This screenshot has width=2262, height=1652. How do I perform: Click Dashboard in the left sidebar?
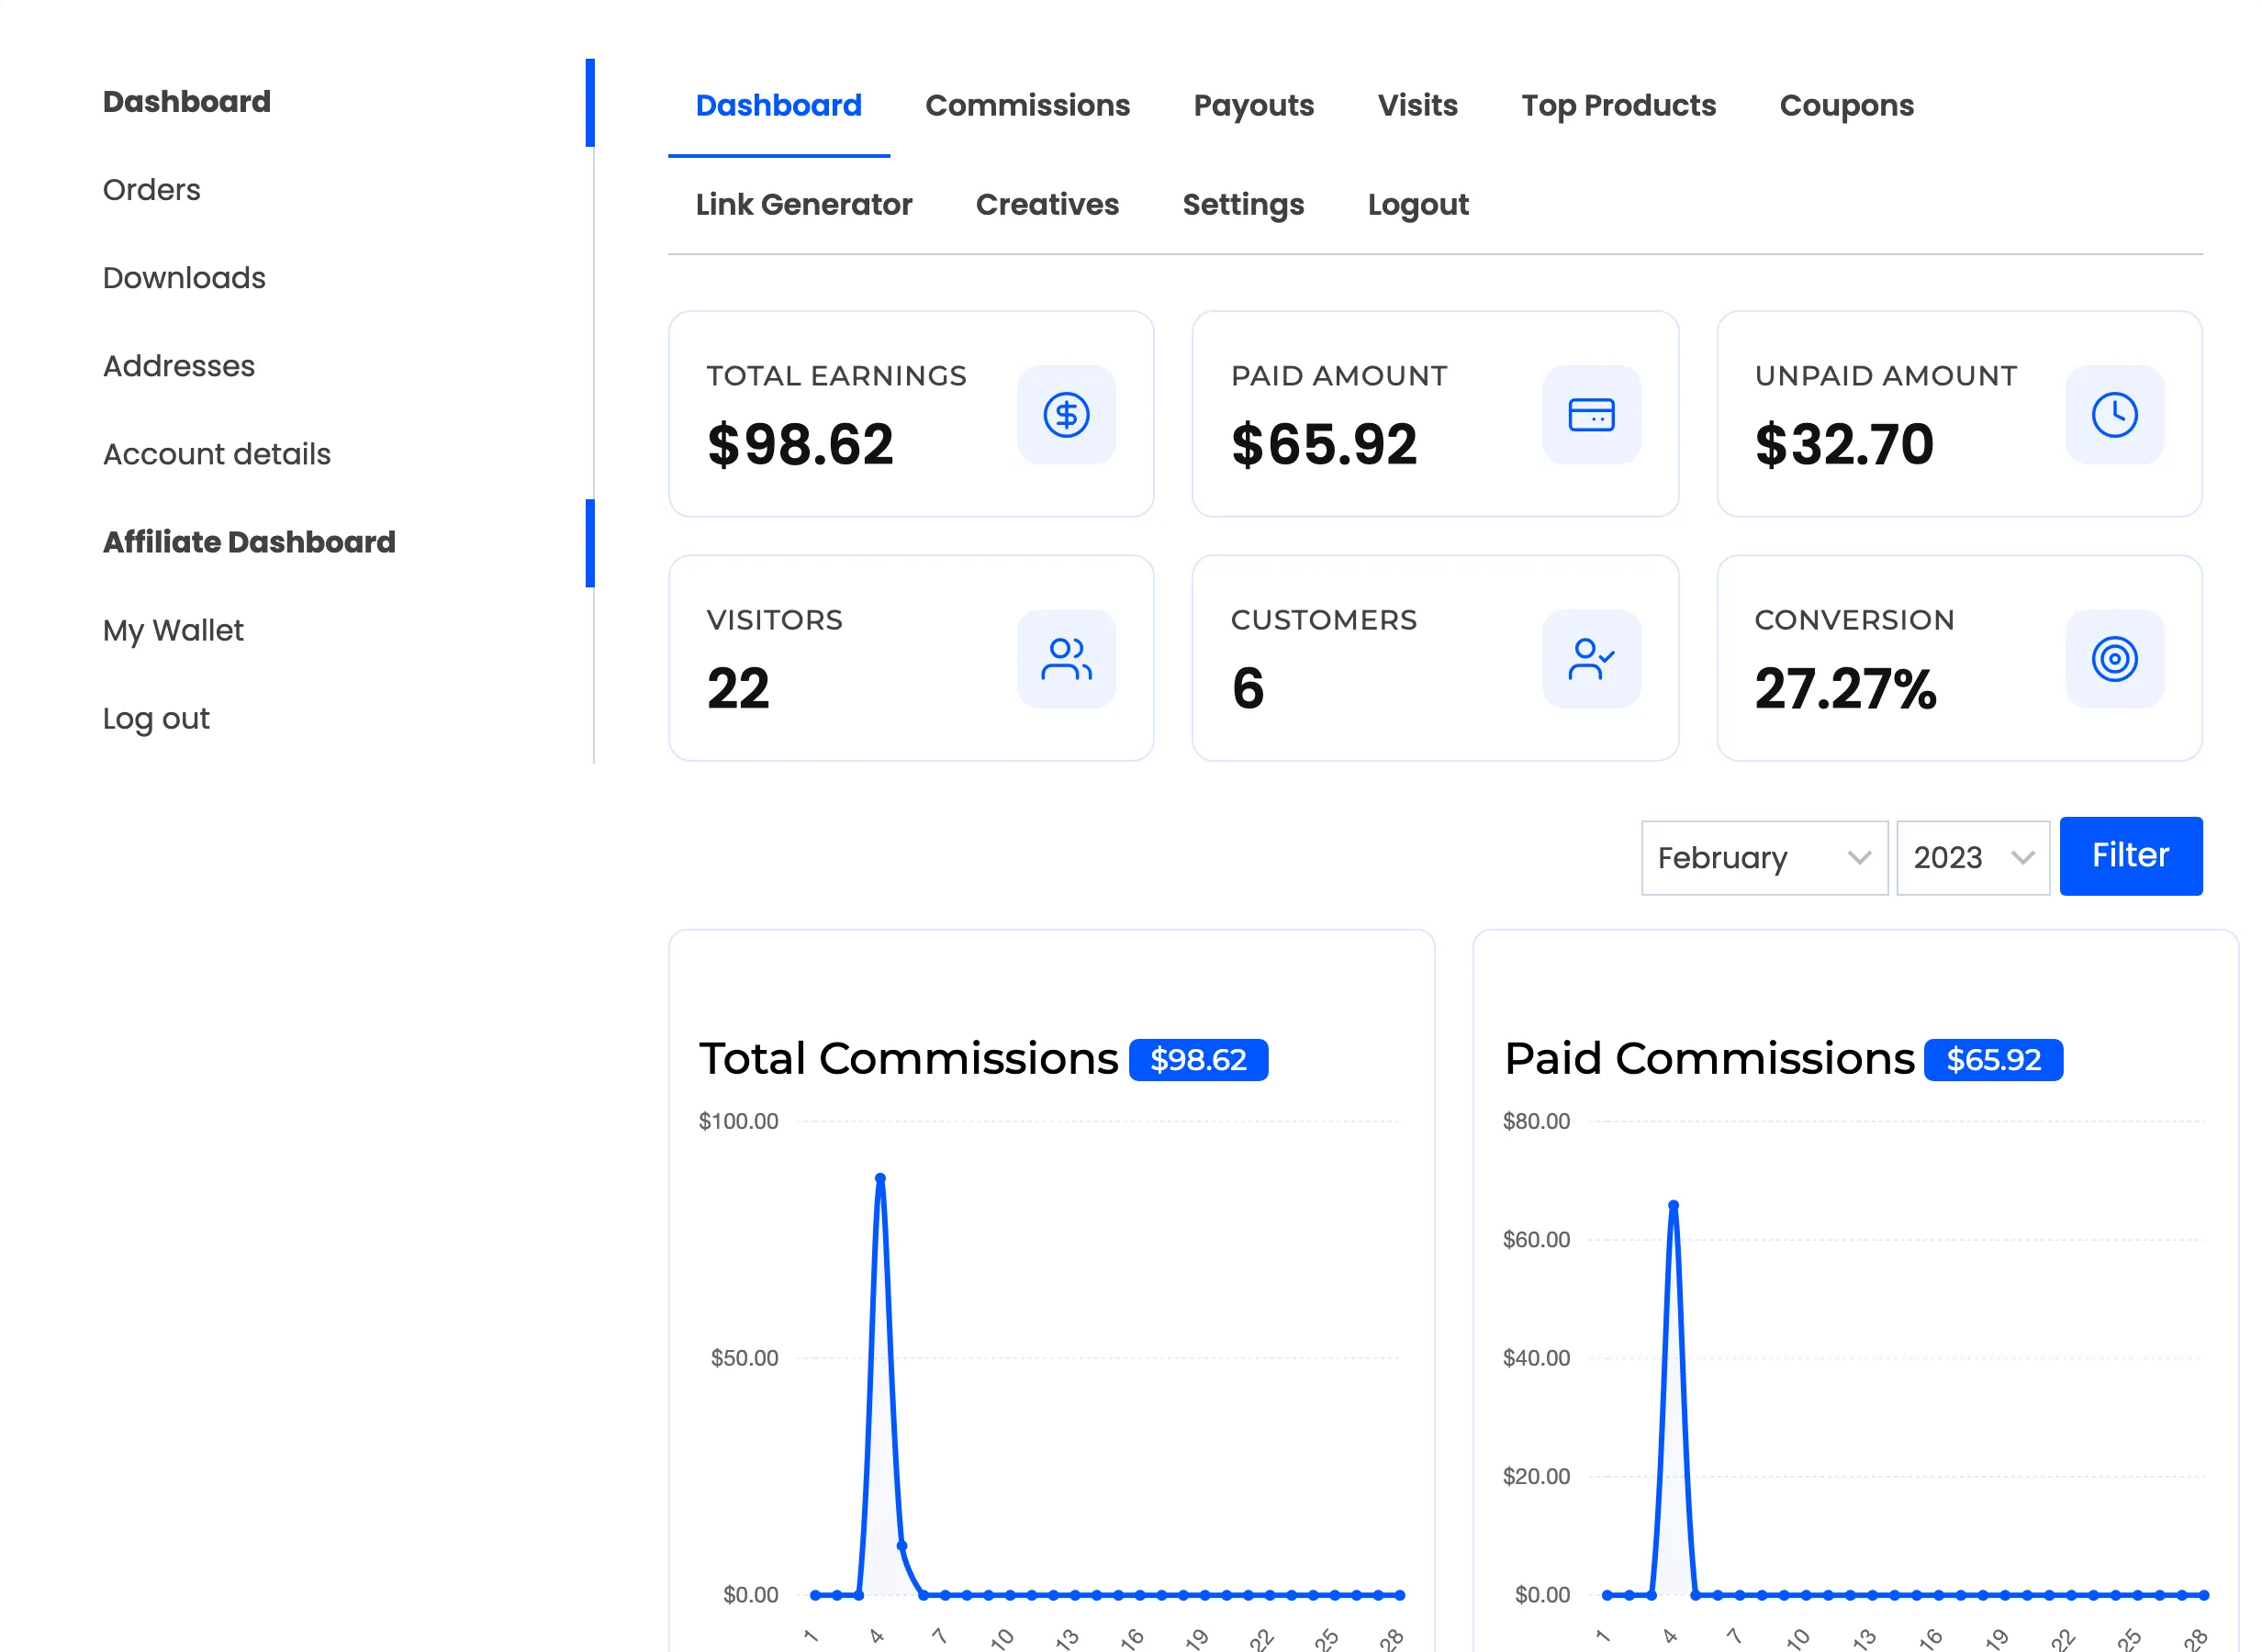[186, 102]
